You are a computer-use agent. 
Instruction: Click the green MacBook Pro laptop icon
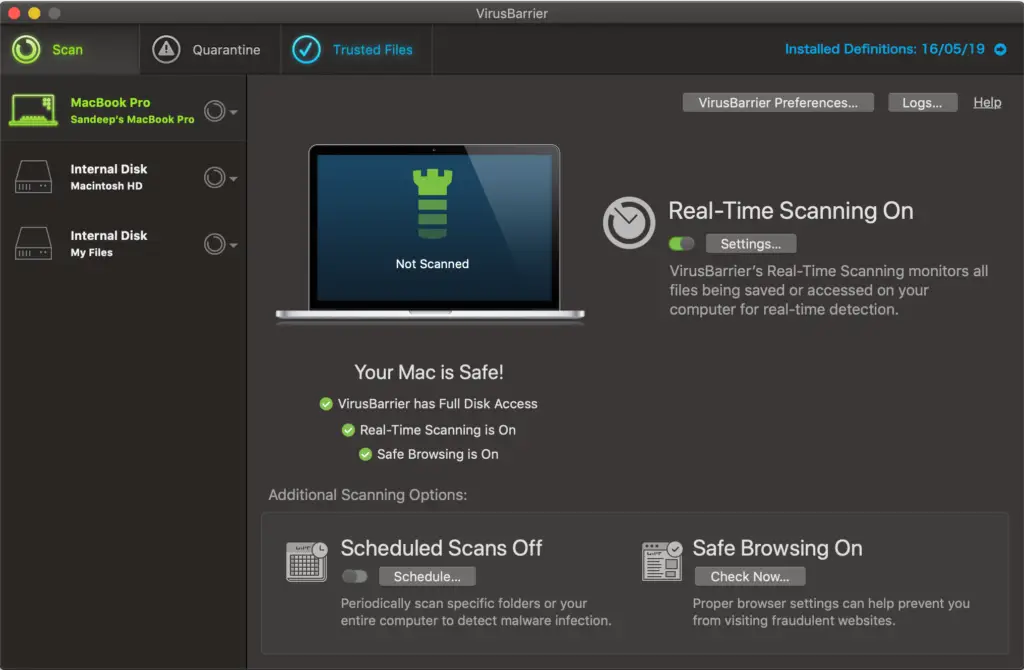(x=33, y=110)
